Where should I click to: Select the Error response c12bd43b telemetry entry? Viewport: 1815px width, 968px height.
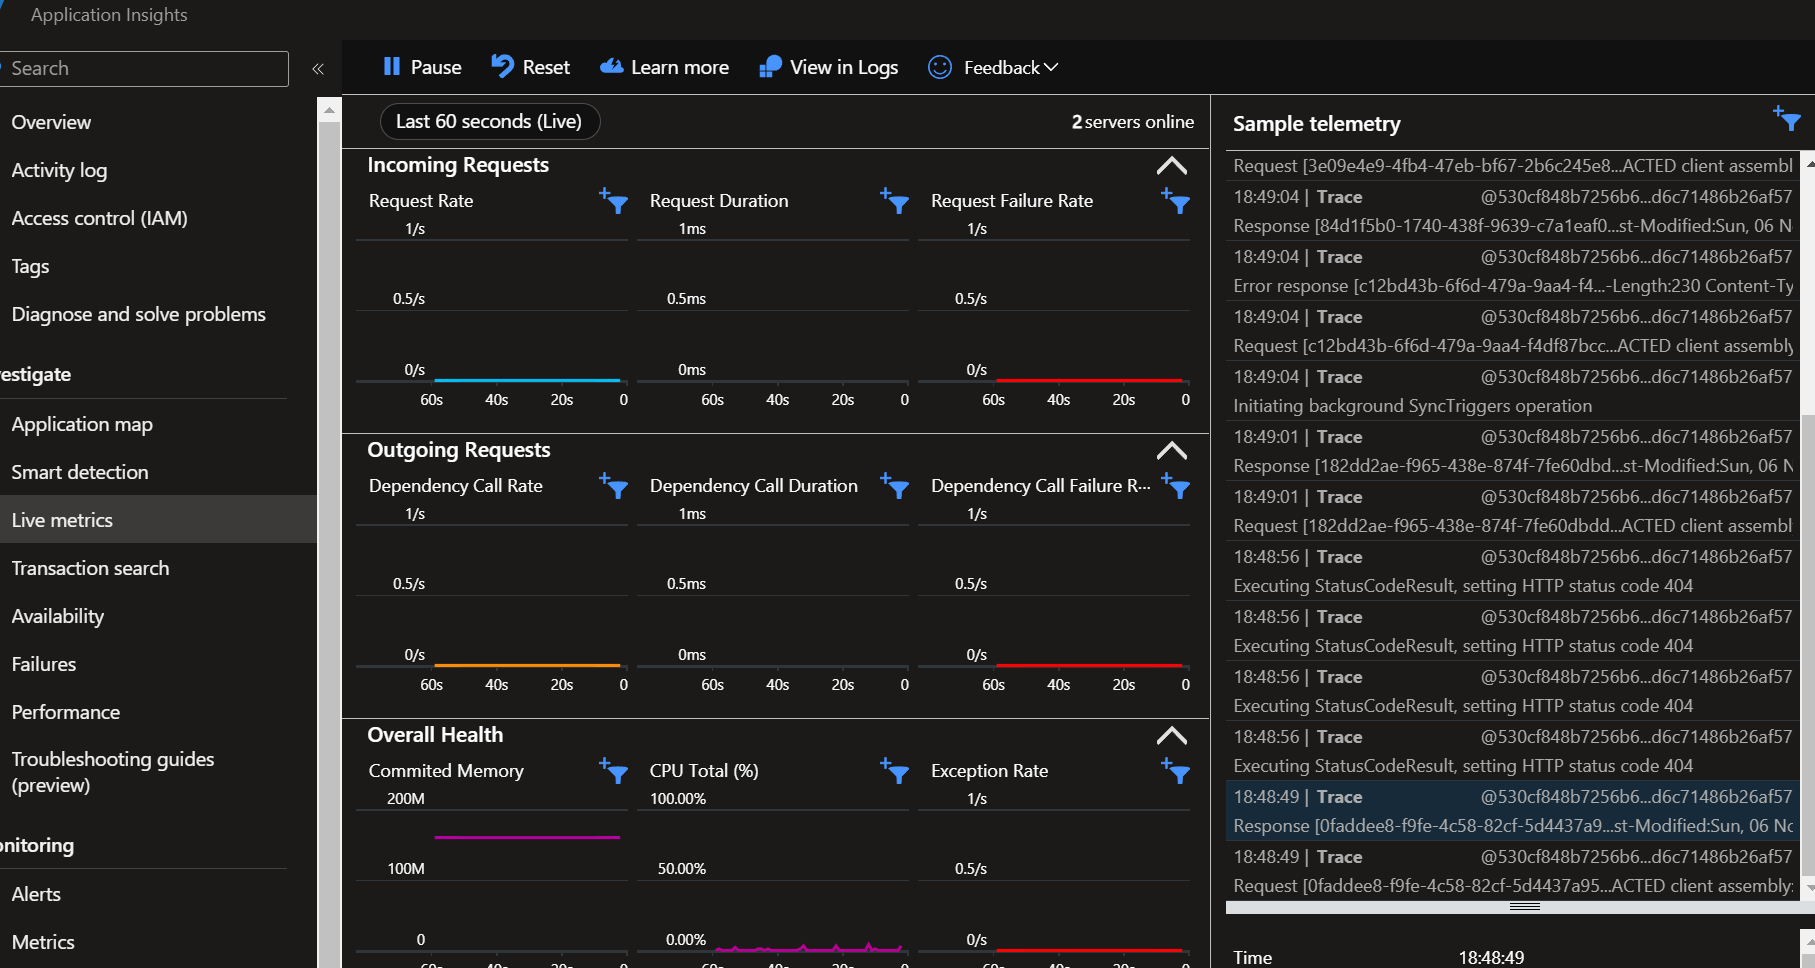[x=1512, y=271]
